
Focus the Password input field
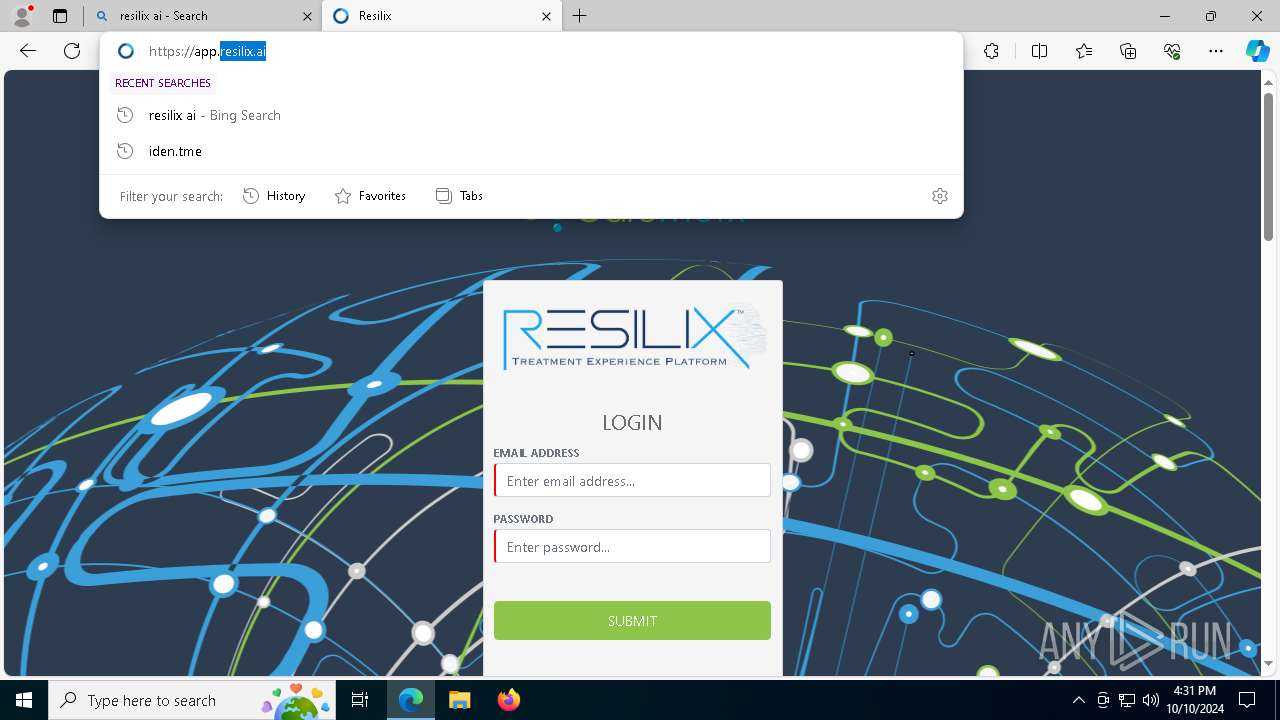[632, 546]
